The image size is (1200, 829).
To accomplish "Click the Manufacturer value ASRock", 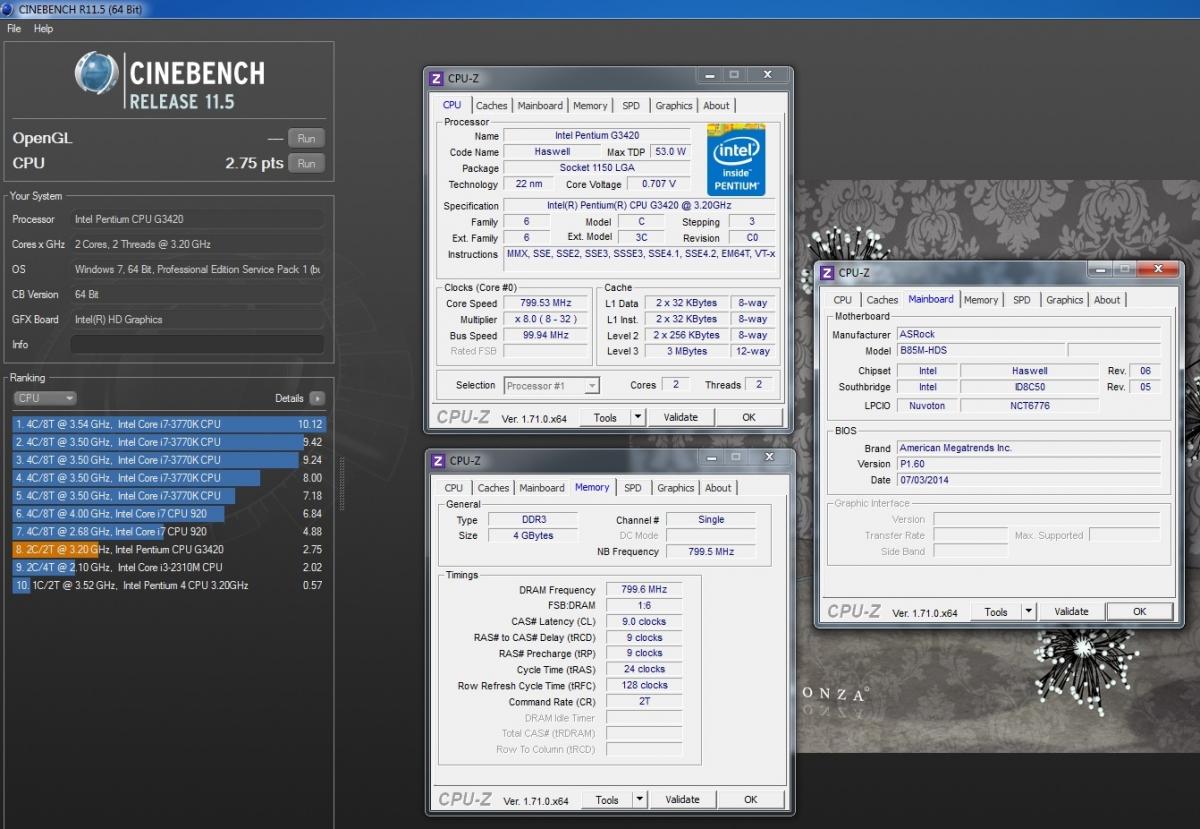I will [1029, 335].
